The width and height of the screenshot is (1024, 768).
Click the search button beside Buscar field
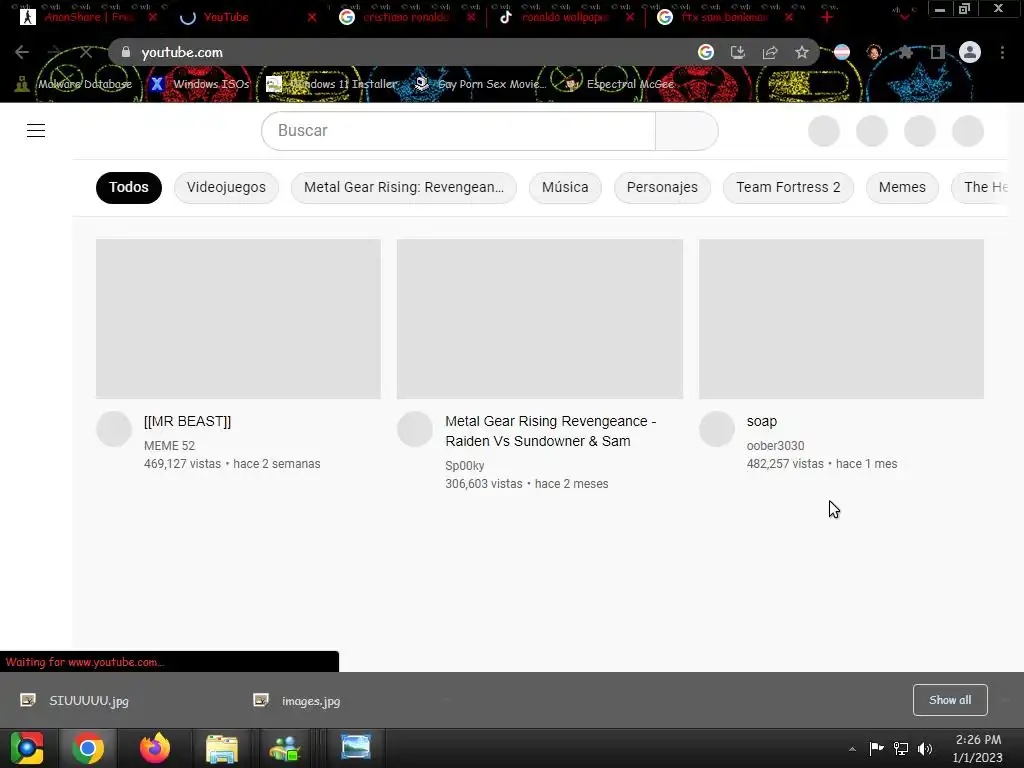687,131
